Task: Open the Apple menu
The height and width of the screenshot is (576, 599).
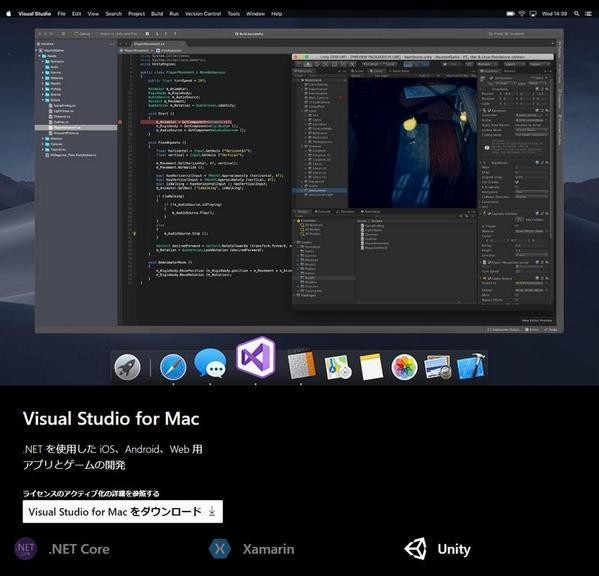Action: coord(8,14)
